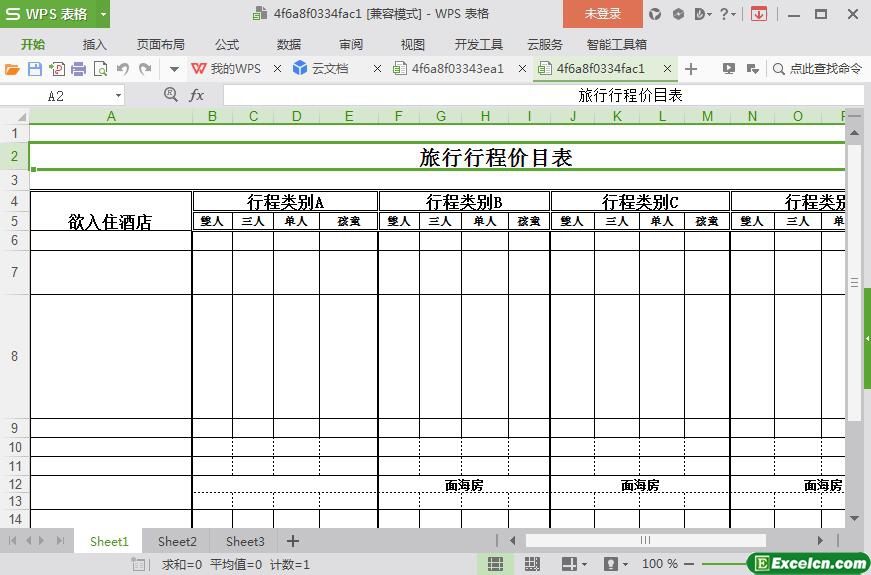Image resolution: width=871 pixels, height=575 pixels.
Task: Open the 插入 ribbon tab
Action: tap(94, 44)
